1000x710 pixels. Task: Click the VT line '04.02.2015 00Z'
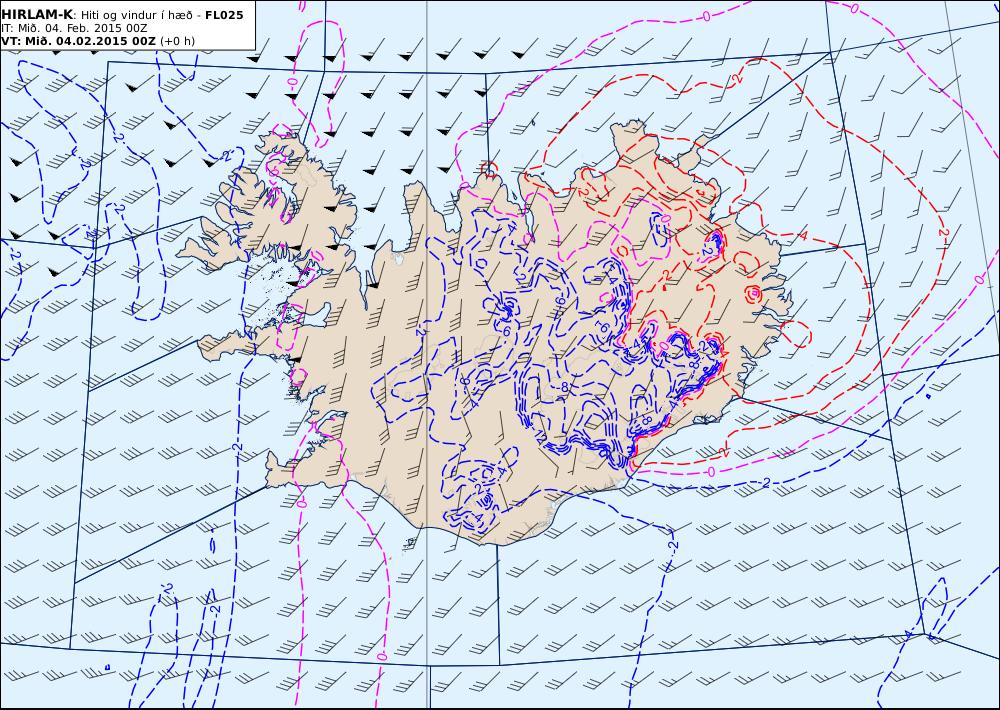pos(105,41)
